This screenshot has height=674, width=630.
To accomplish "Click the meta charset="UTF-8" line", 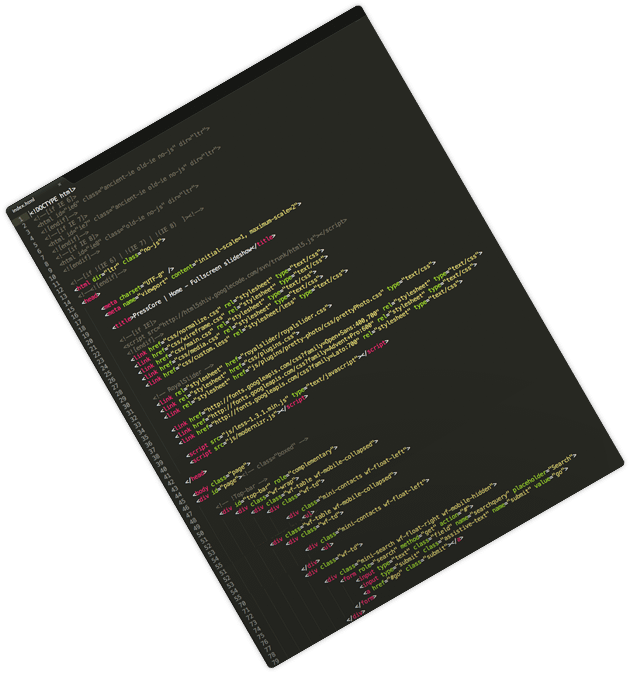I will [x=138, y=288].
